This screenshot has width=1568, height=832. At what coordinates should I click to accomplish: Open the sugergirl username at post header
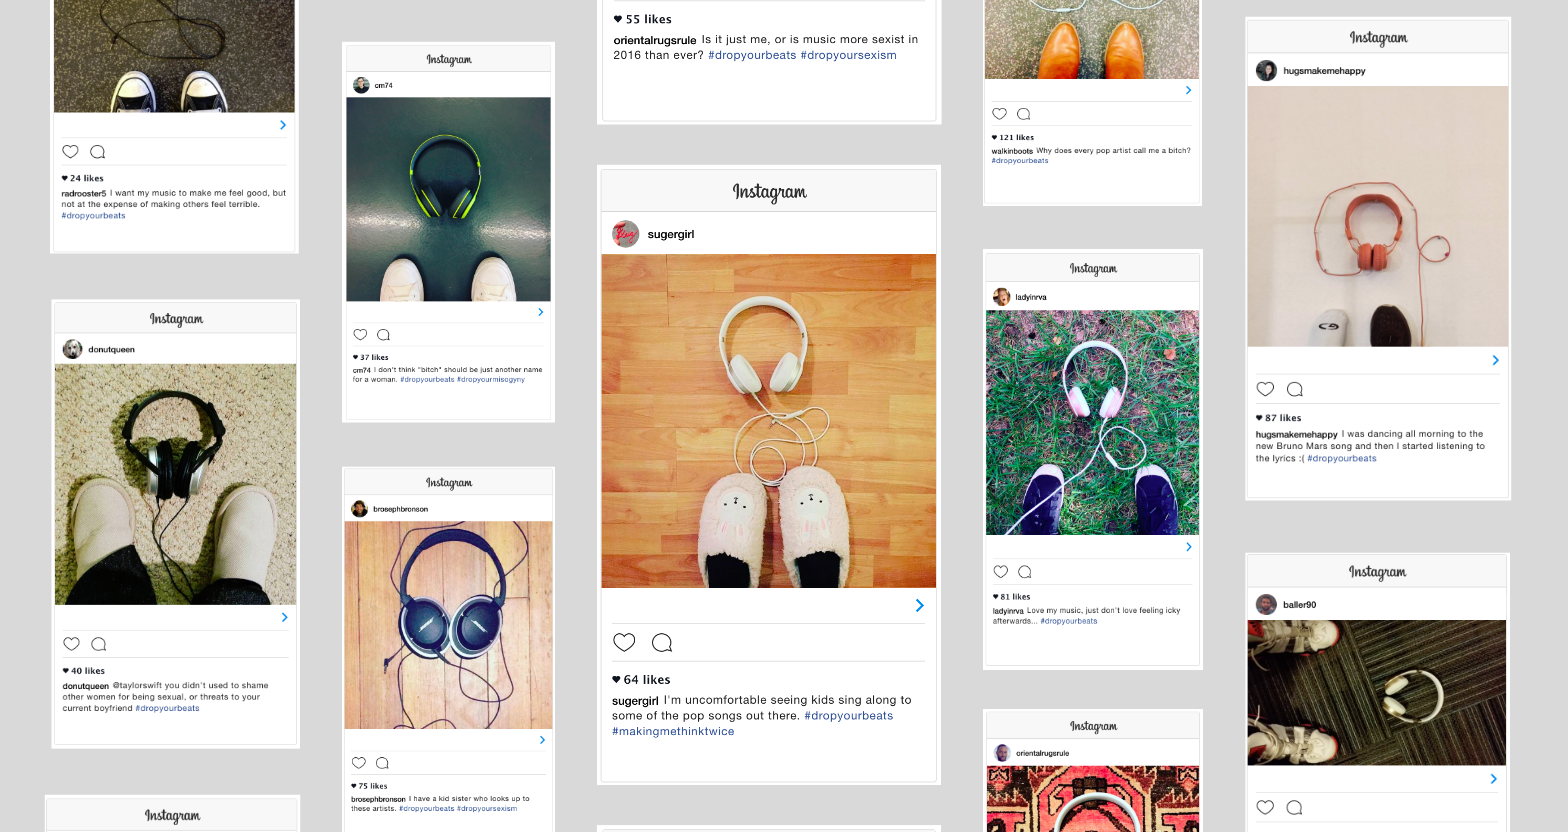click(x=671, y=235)
